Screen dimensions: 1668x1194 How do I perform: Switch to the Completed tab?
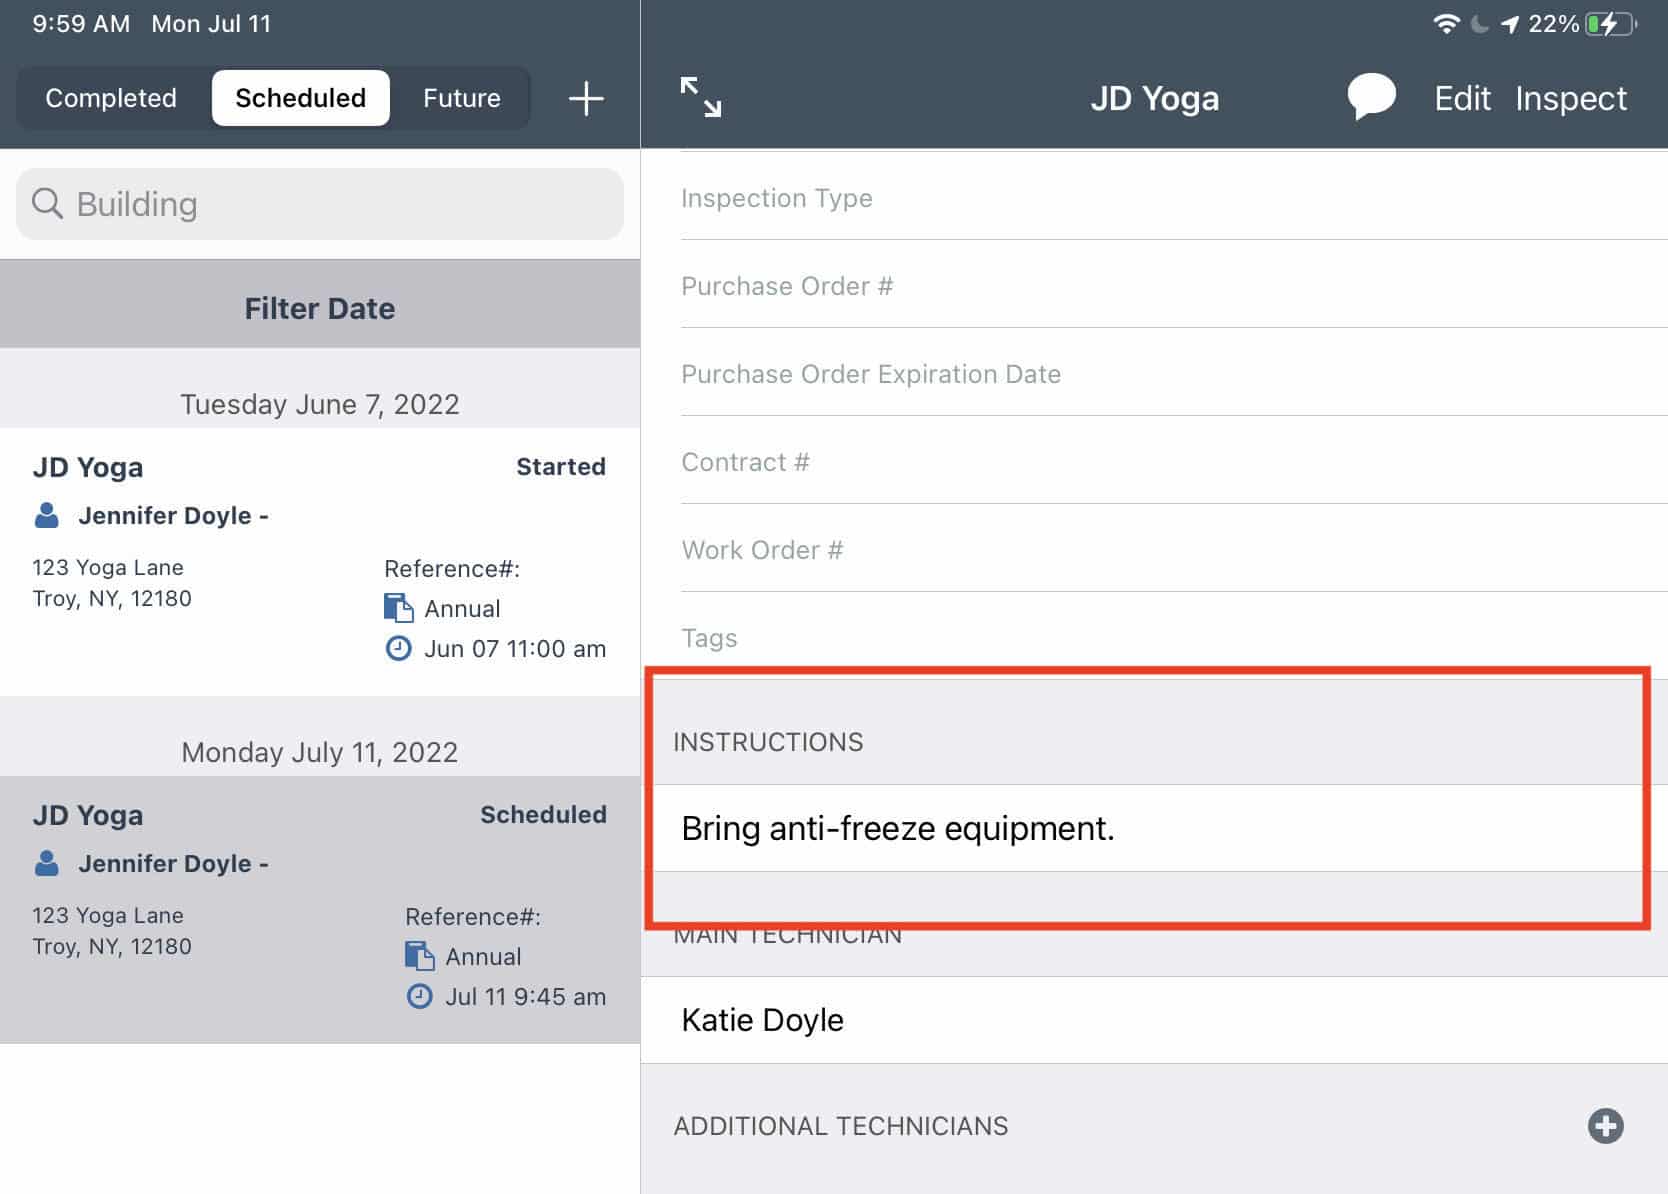point(111,98)
